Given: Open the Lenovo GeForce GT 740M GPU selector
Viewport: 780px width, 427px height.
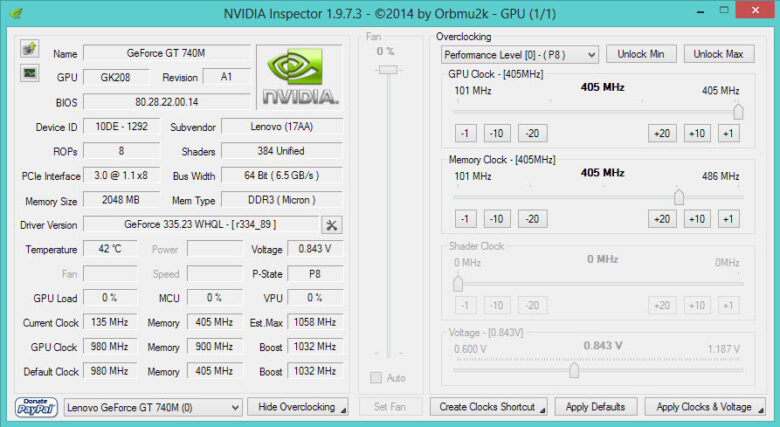Looking at the screenshot, I should [x=153, y=408].
